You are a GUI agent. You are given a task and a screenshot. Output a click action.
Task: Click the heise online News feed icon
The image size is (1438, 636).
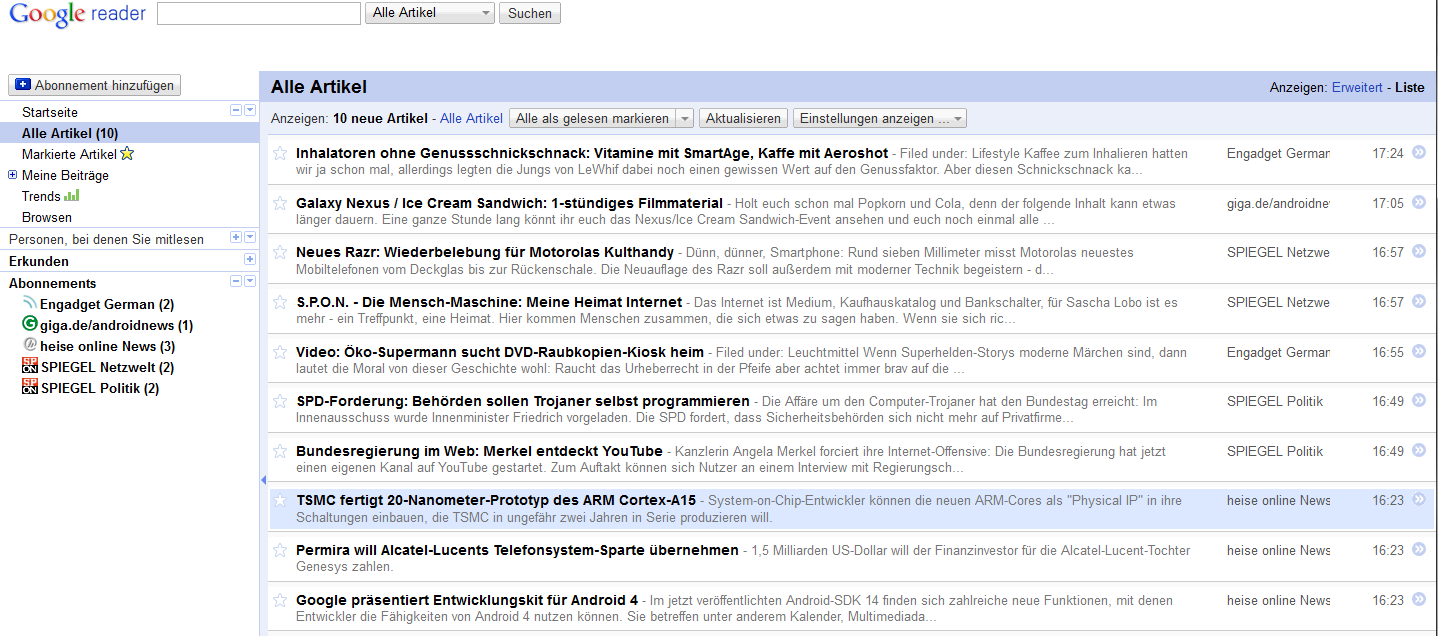tap(30, 346)
